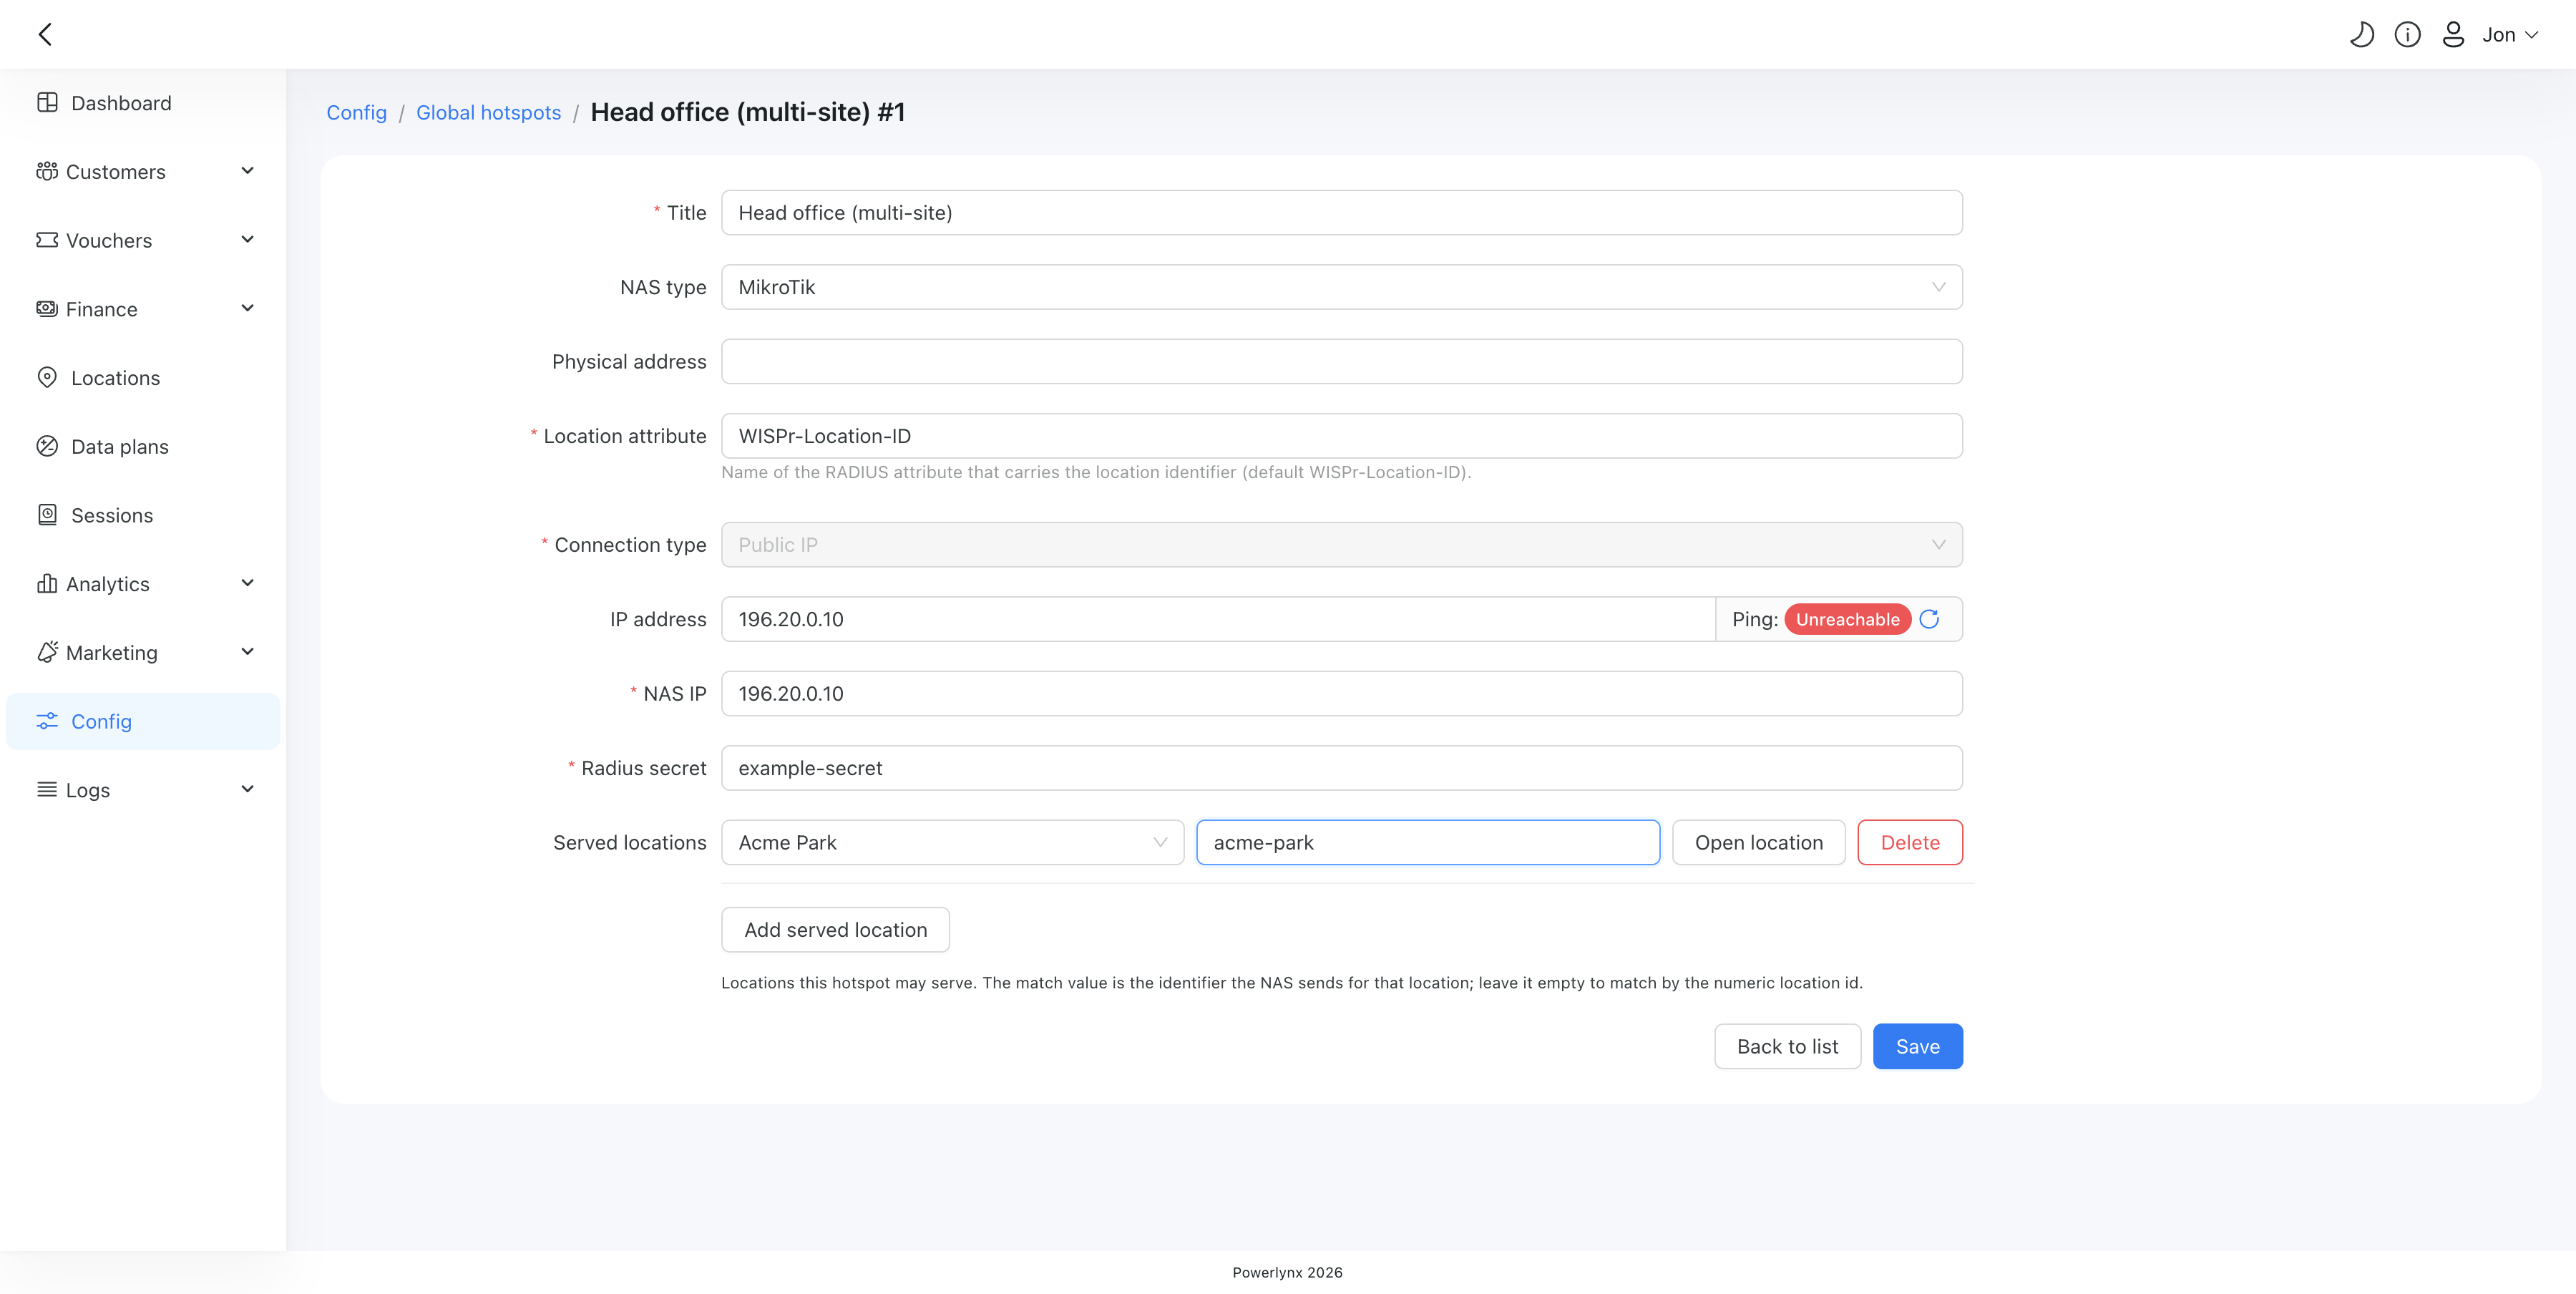Click the Data plans icon
Screen dimensions: 2576x1294
(x=47, y=446)
